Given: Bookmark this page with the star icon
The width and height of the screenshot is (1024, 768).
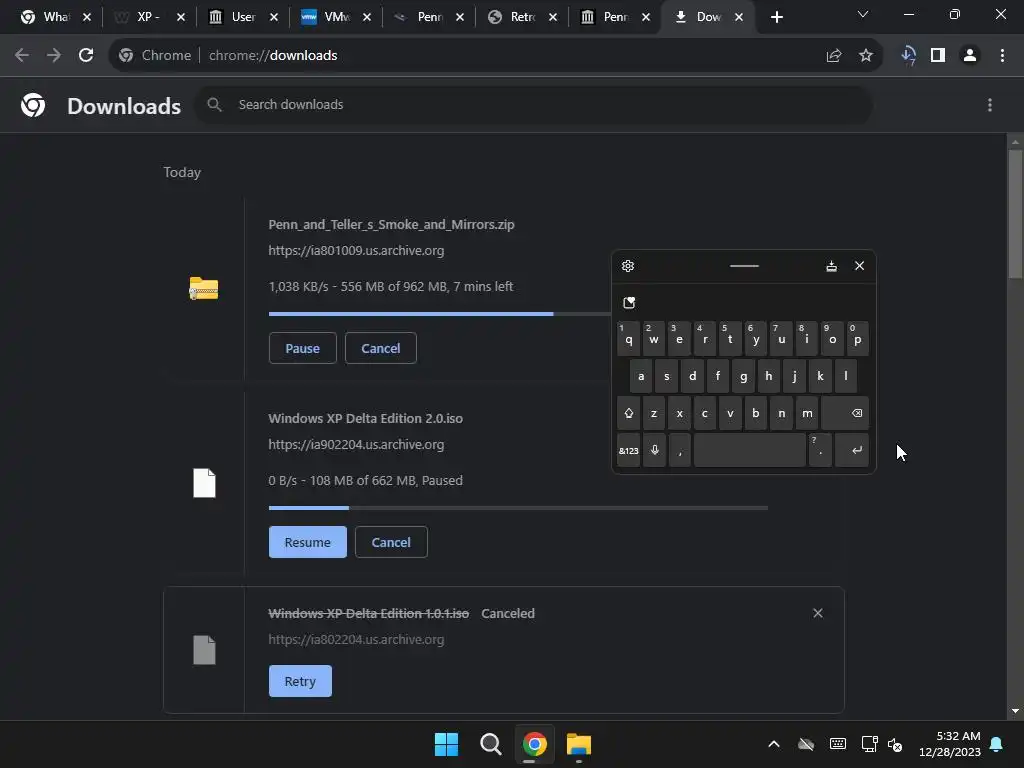Looking at the screenshot, I should (866, 56).
